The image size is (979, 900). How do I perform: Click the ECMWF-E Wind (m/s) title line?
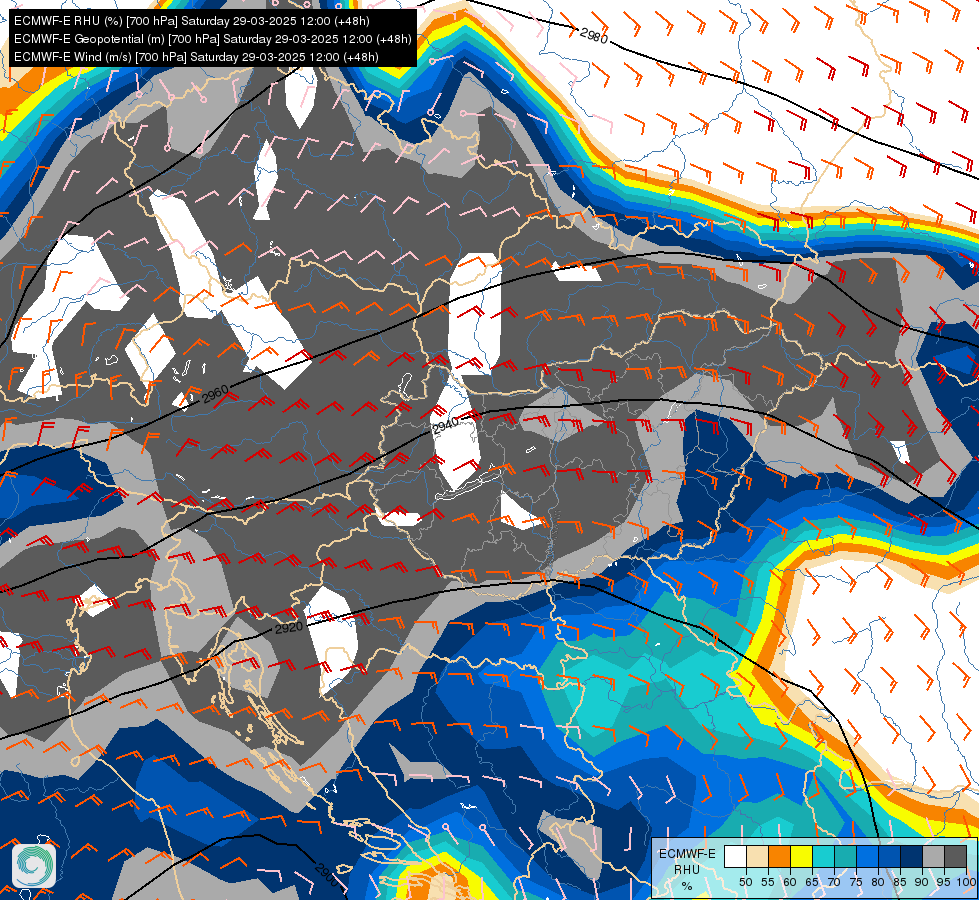196,57
